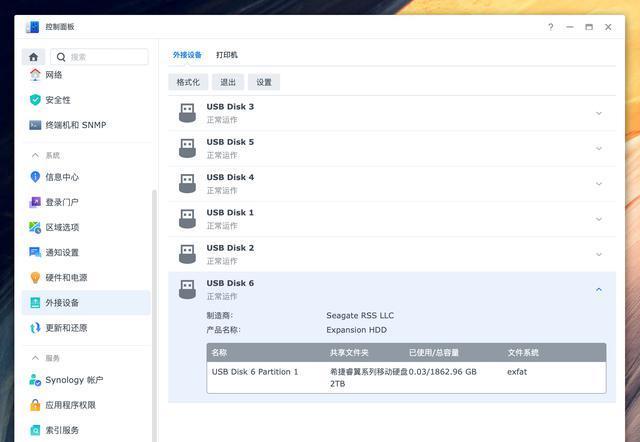Click the 文件系统 column header
The image size is (640, 442).
523,352
